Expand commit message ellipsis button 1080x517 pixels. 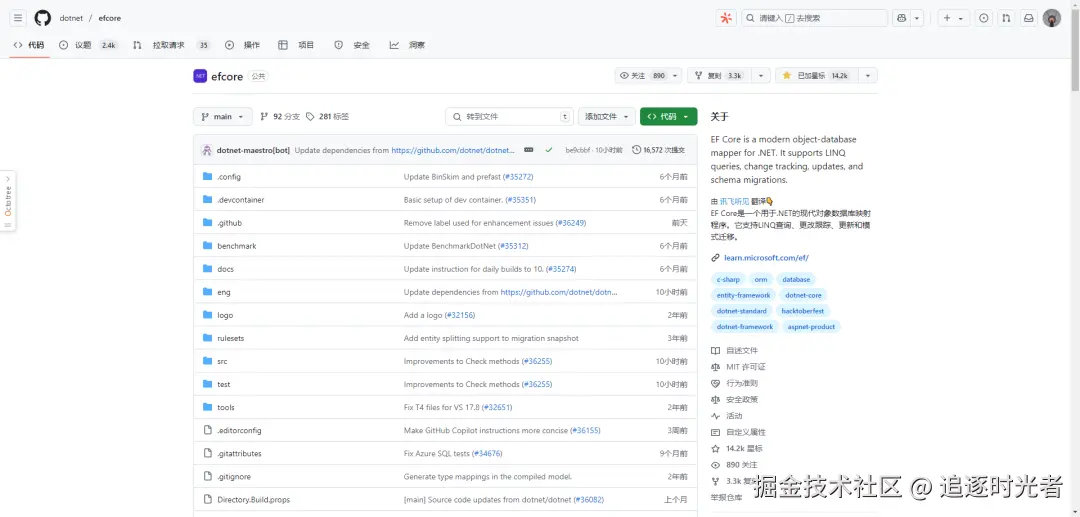tap(528, 149)
